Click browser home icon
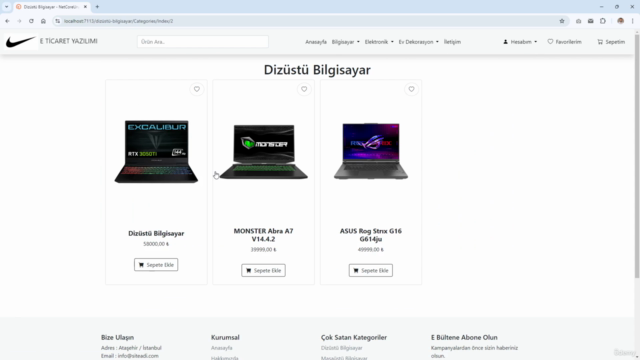The height and width of the screenshot is (360, 640). (43, 21)
